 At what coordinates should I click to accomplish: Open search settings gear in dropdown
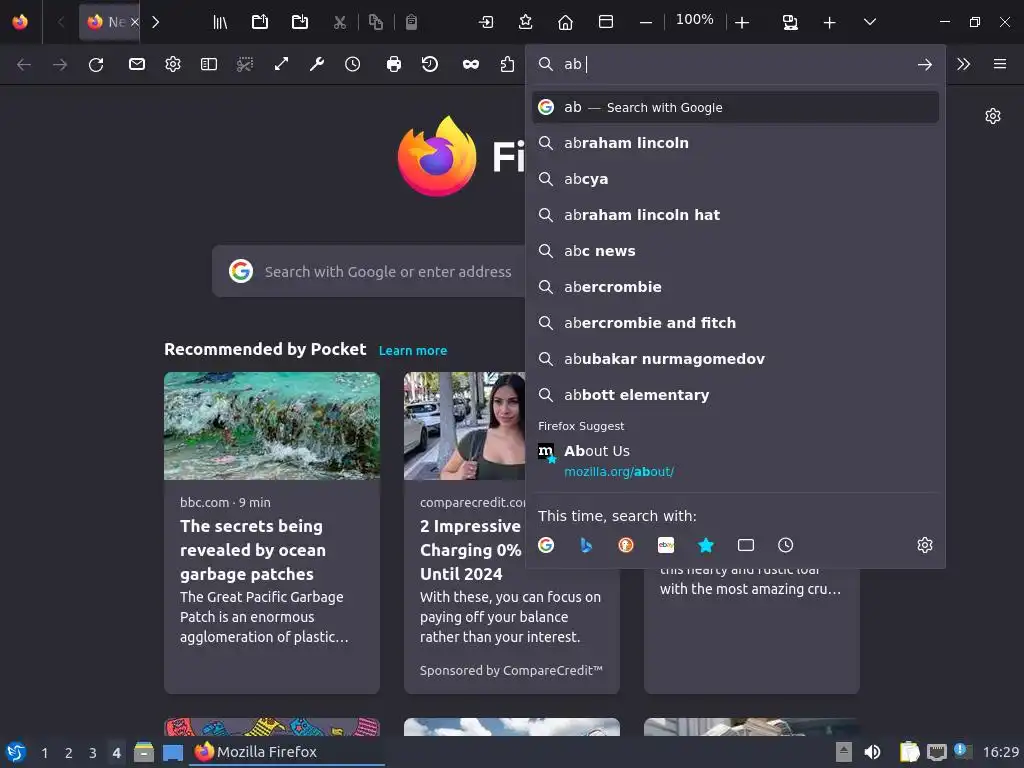click(x=925, y=545)
